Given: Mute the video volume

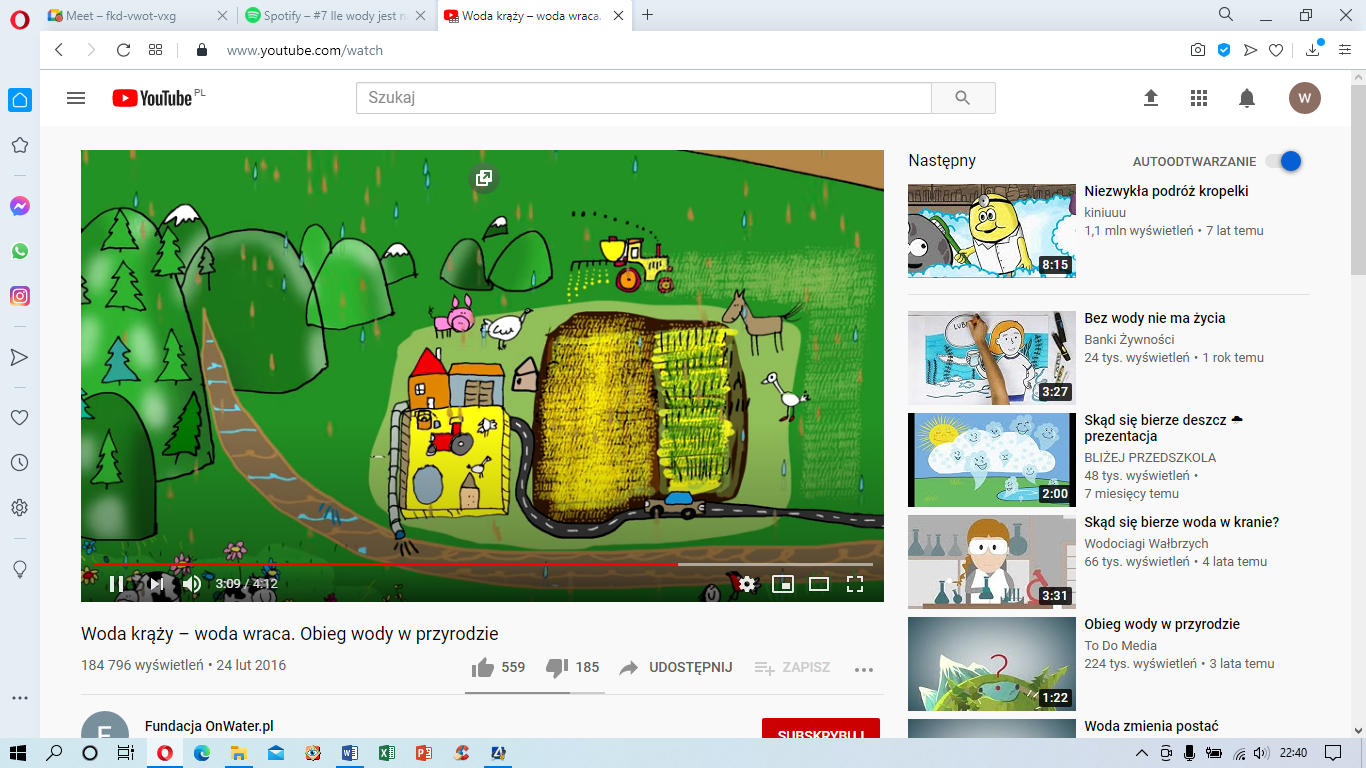Looking at the screenshot, I should (191, 584).
